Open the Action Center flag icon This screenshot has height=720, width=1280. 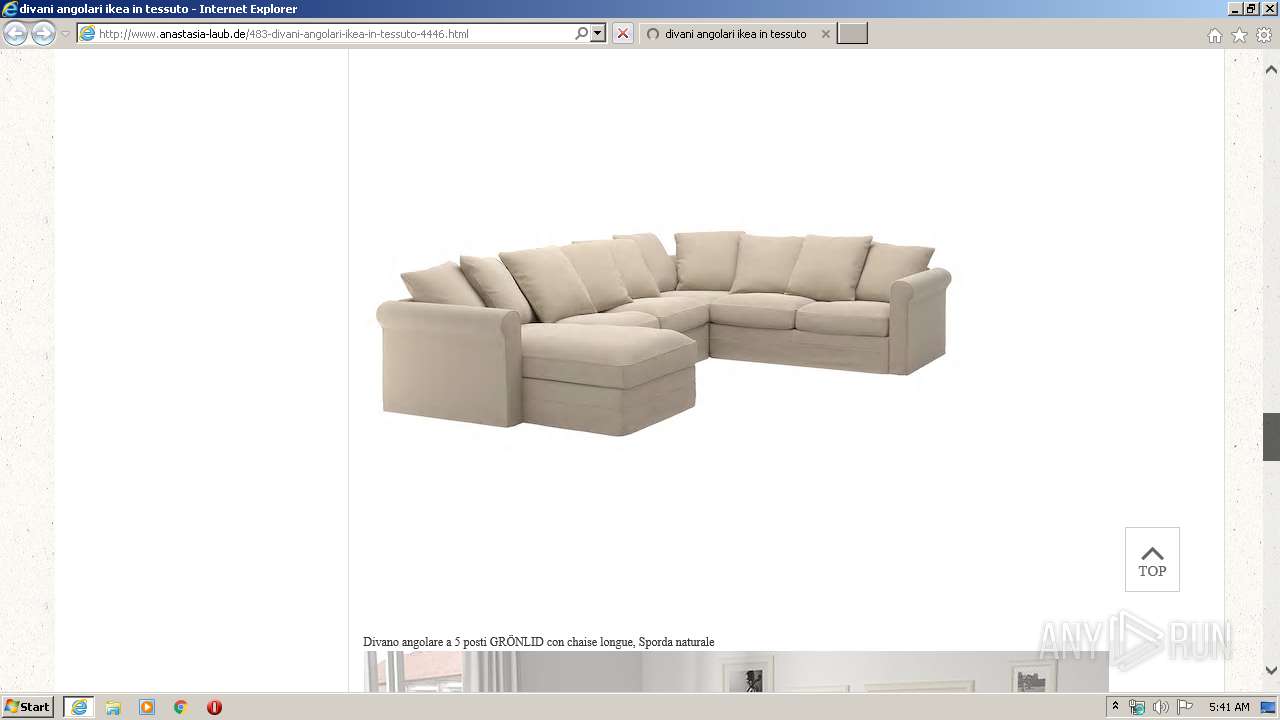pos(1185,707)
